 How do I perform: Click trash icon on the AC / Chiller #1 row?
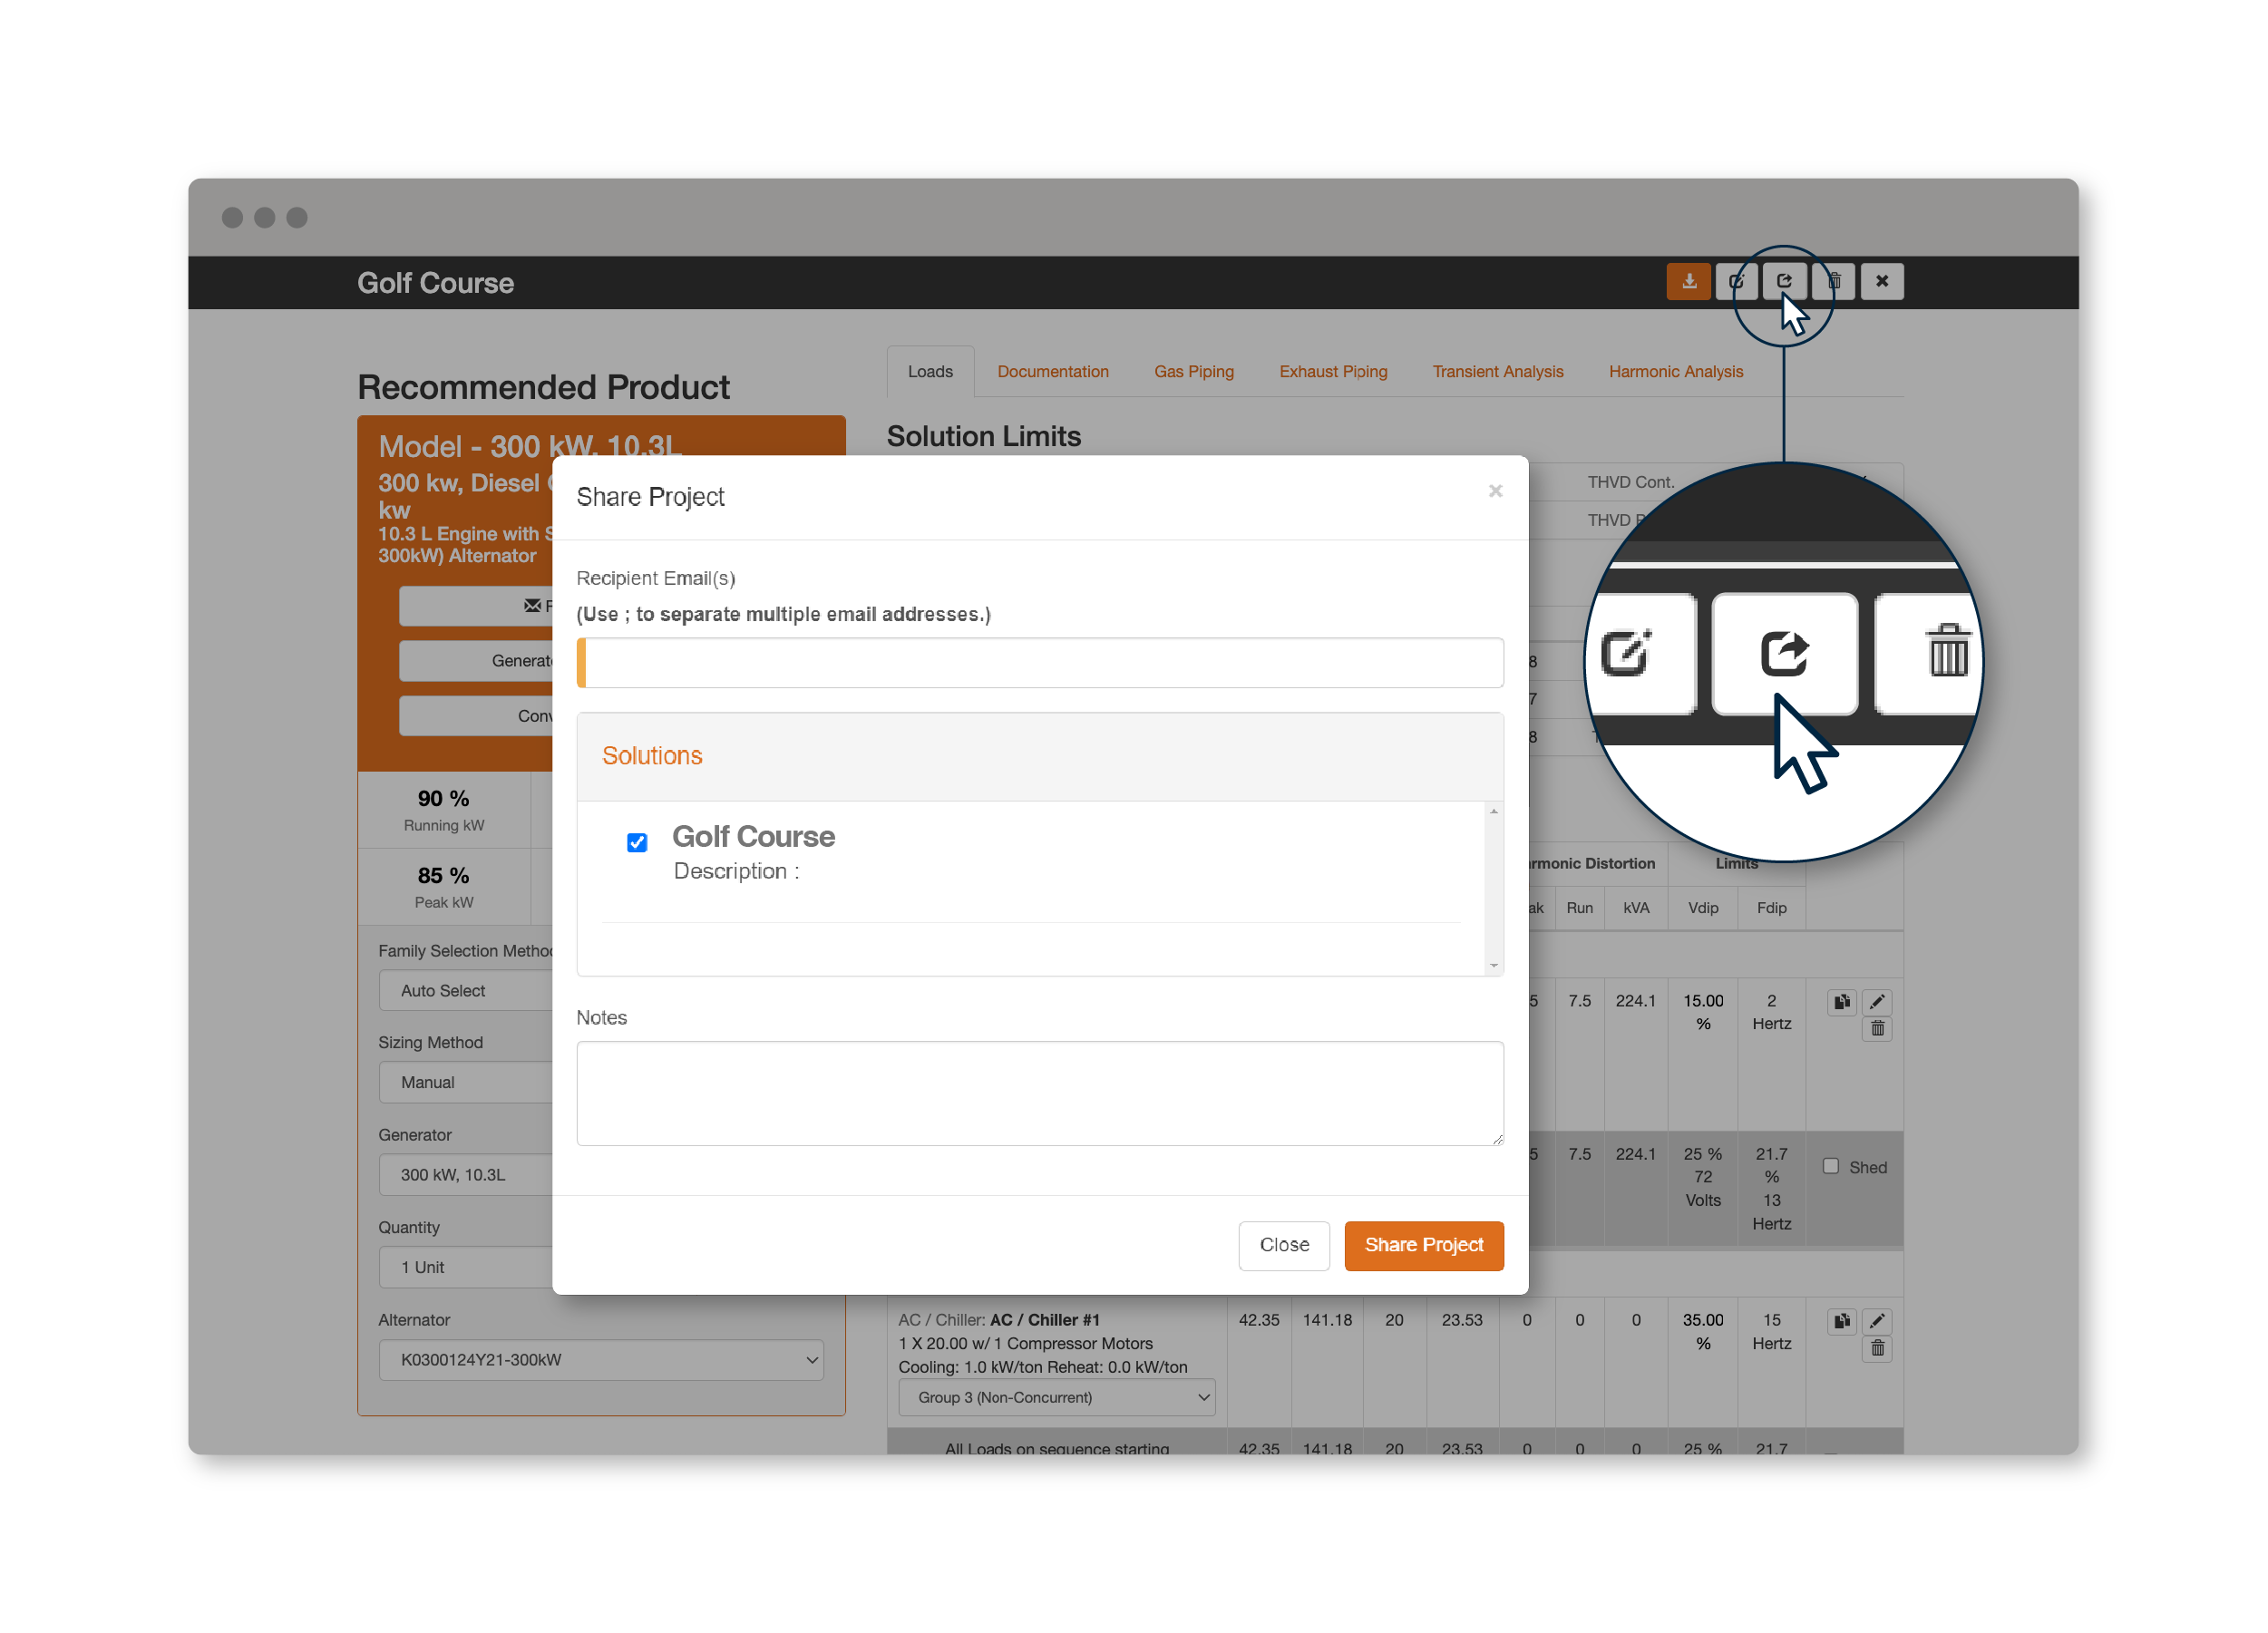[1877, 1349]
